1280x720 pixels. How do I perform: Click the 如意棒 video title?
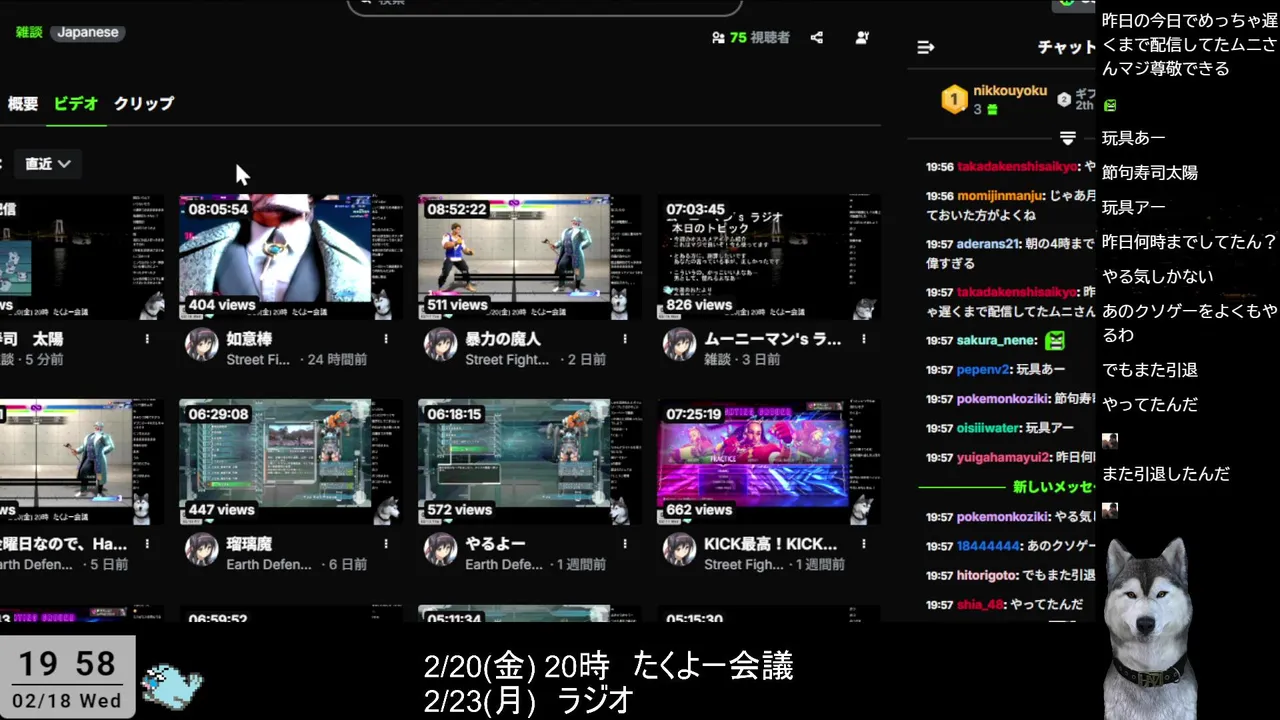(x=249, y=339)
